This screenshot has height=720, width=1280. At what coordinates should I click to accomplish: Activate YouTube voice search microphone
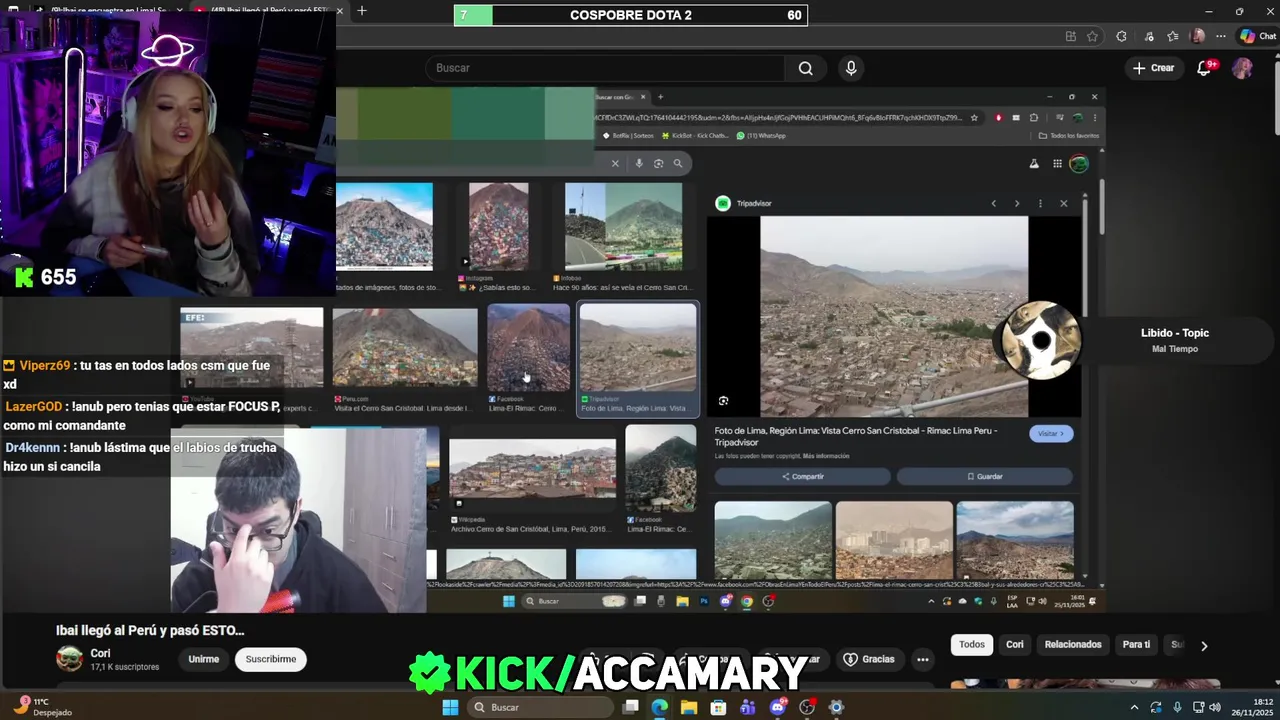point(851,68)
